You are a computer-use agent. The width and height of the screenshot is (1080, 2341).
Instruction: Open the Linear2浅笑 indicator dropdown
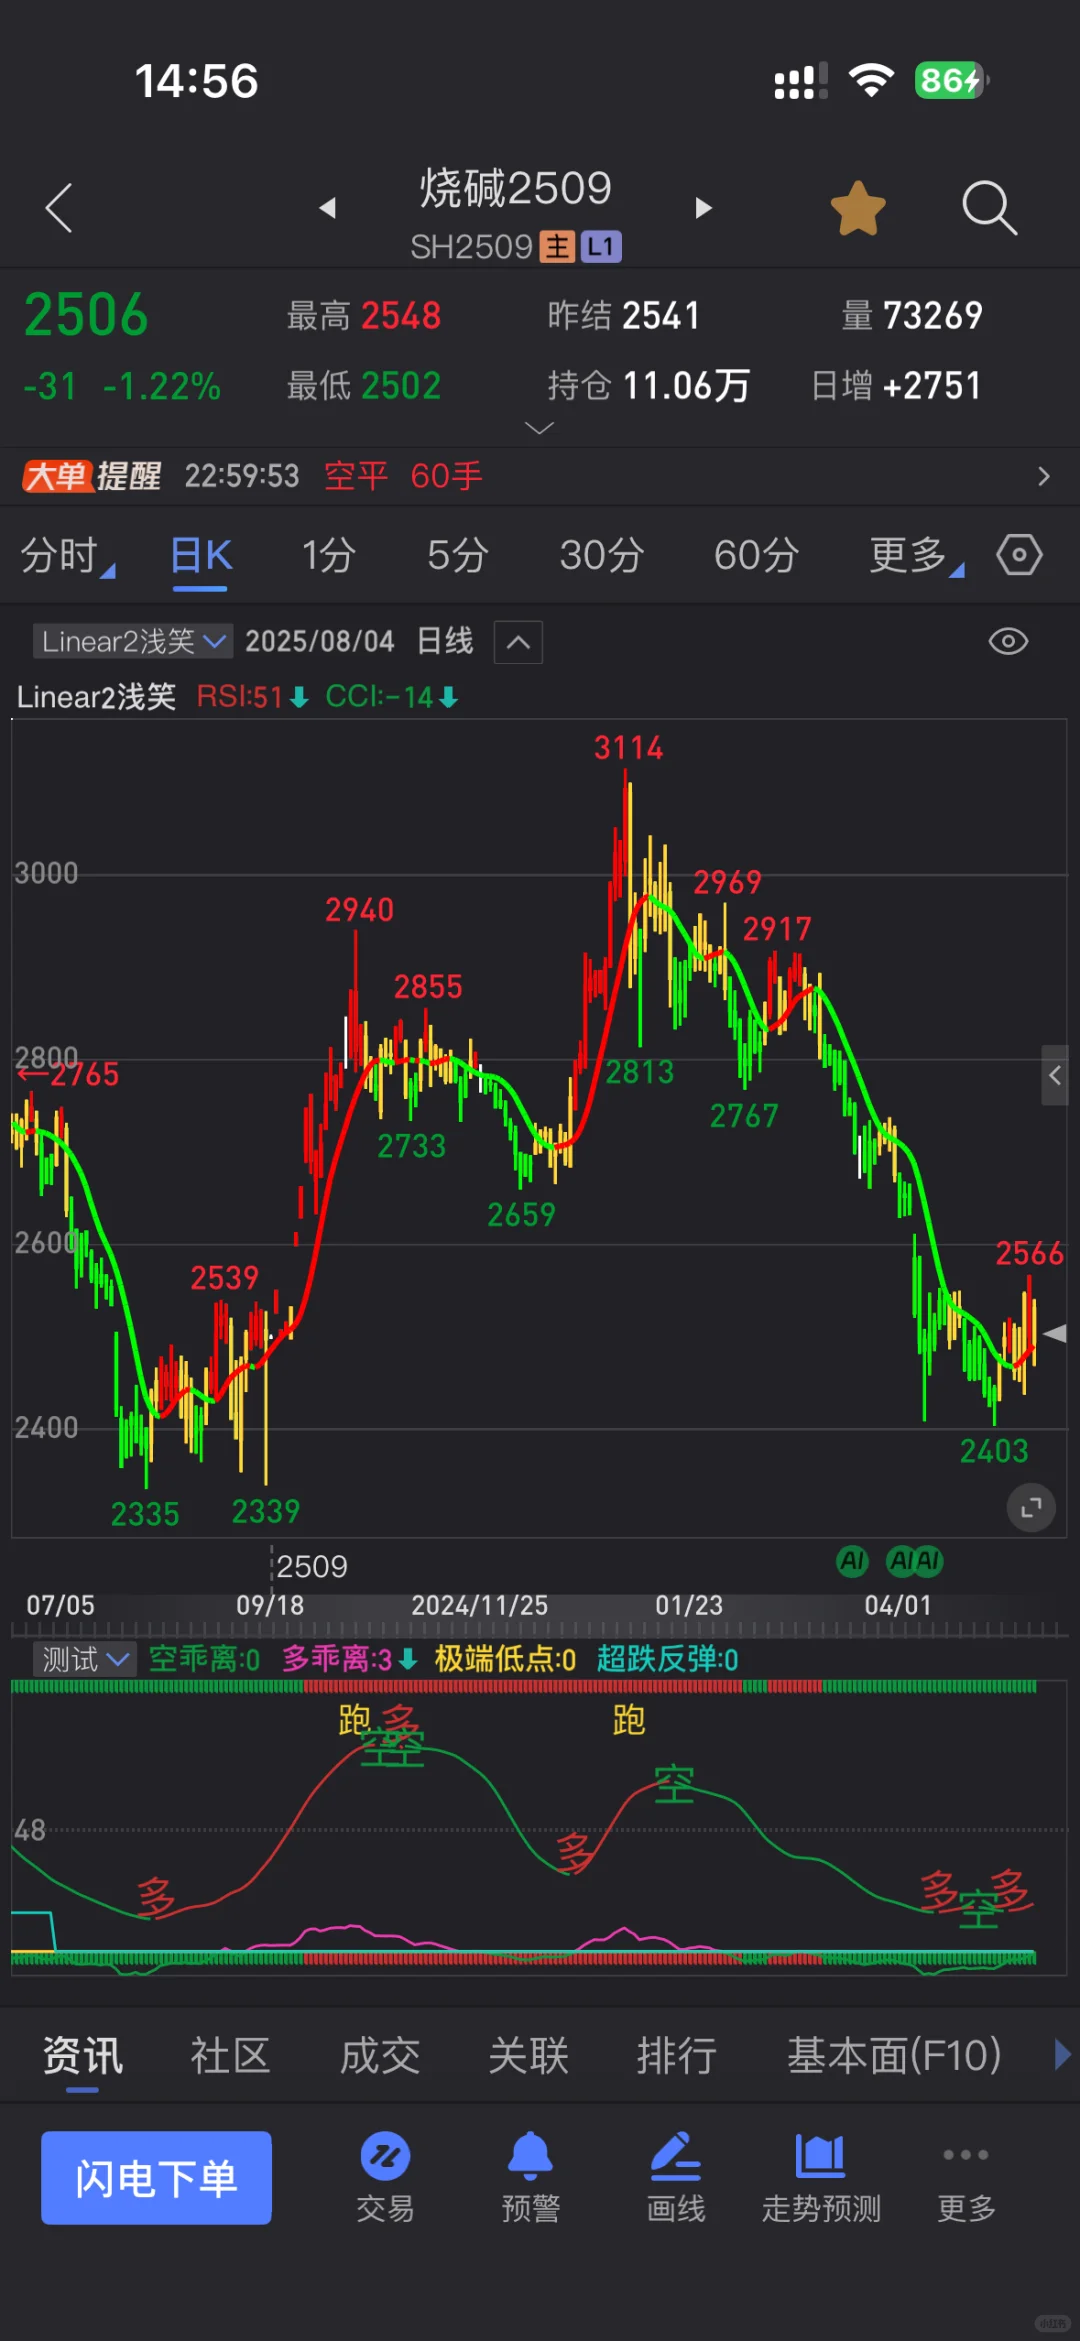click(133, 641)
